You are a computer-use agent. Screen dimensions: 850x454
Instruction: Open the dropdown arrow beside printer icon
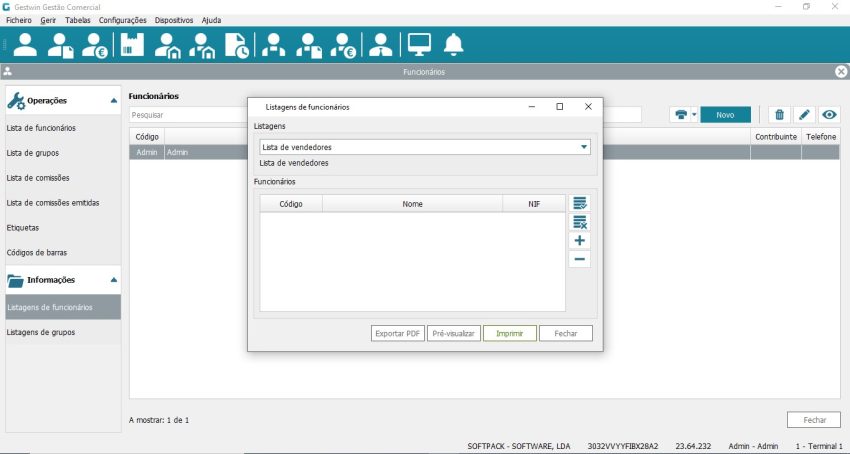[694, 115]
